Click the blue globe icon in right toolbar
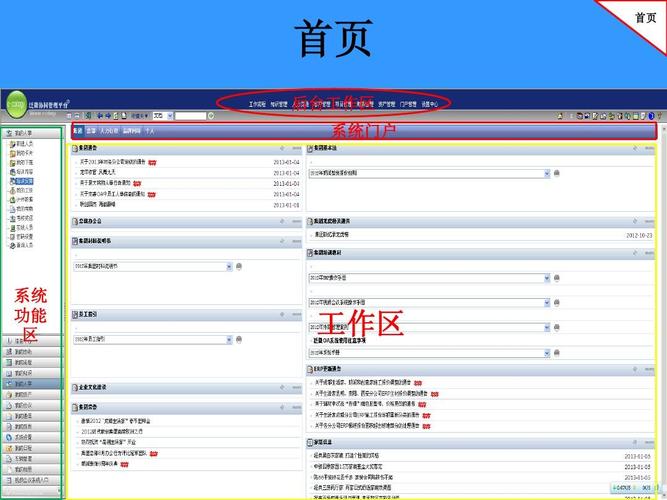 pyautogui.click(x=651, y=116)
